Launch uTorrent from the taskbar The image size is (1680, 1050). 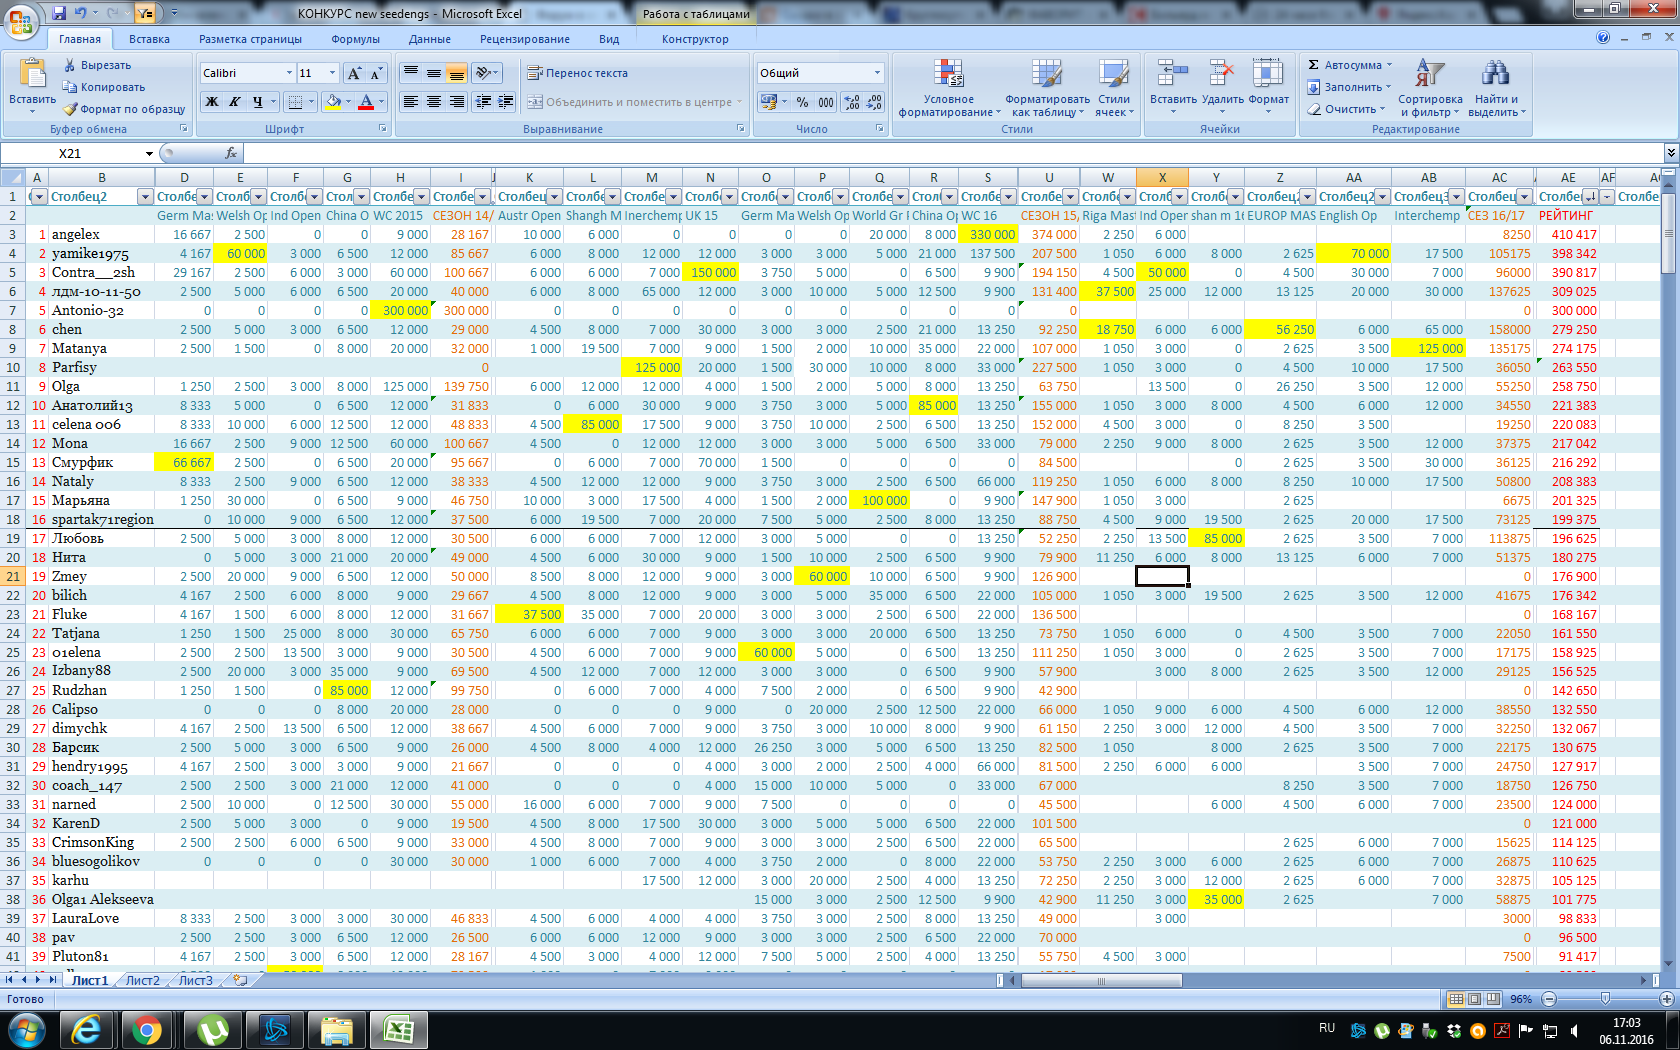tap(213, 1029)
